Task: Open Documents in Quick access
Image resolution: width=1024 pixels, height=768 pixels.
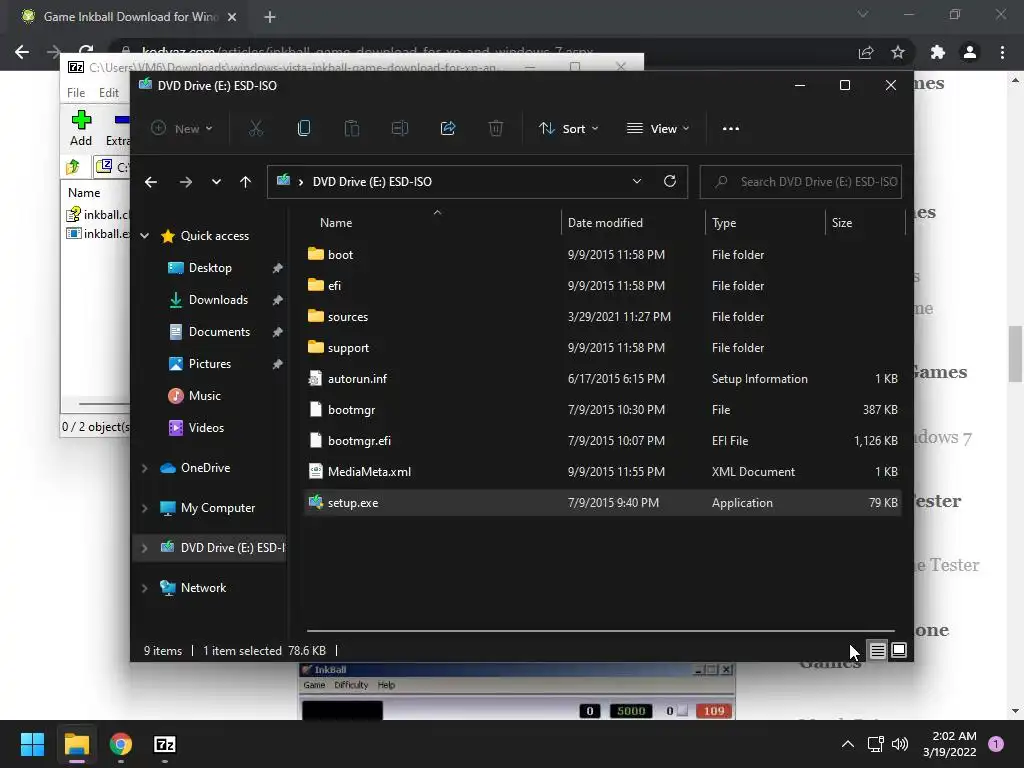Action: pyautogui.click(x=219, y=332)
